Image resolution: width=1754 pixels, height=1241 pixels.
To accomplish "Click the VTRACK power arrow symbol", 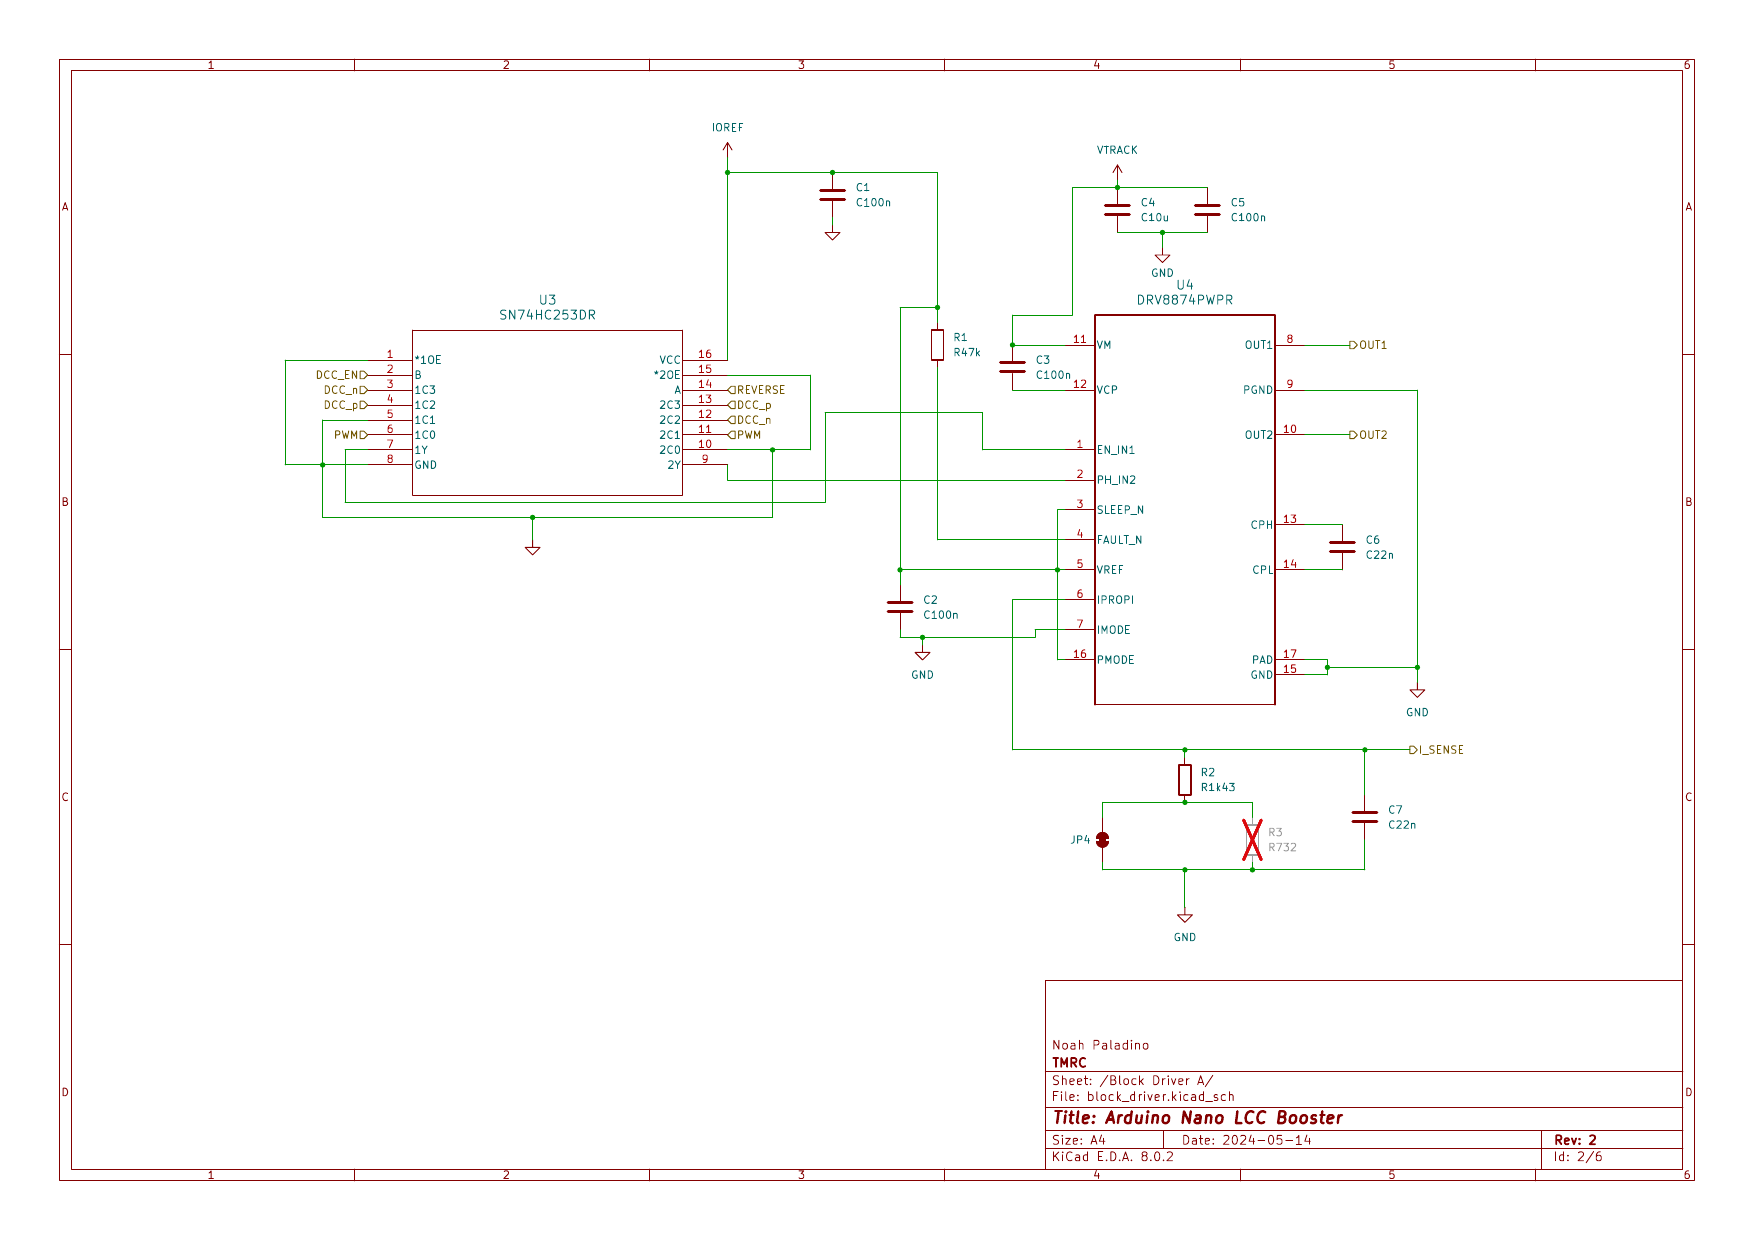I will point(1117,172).
